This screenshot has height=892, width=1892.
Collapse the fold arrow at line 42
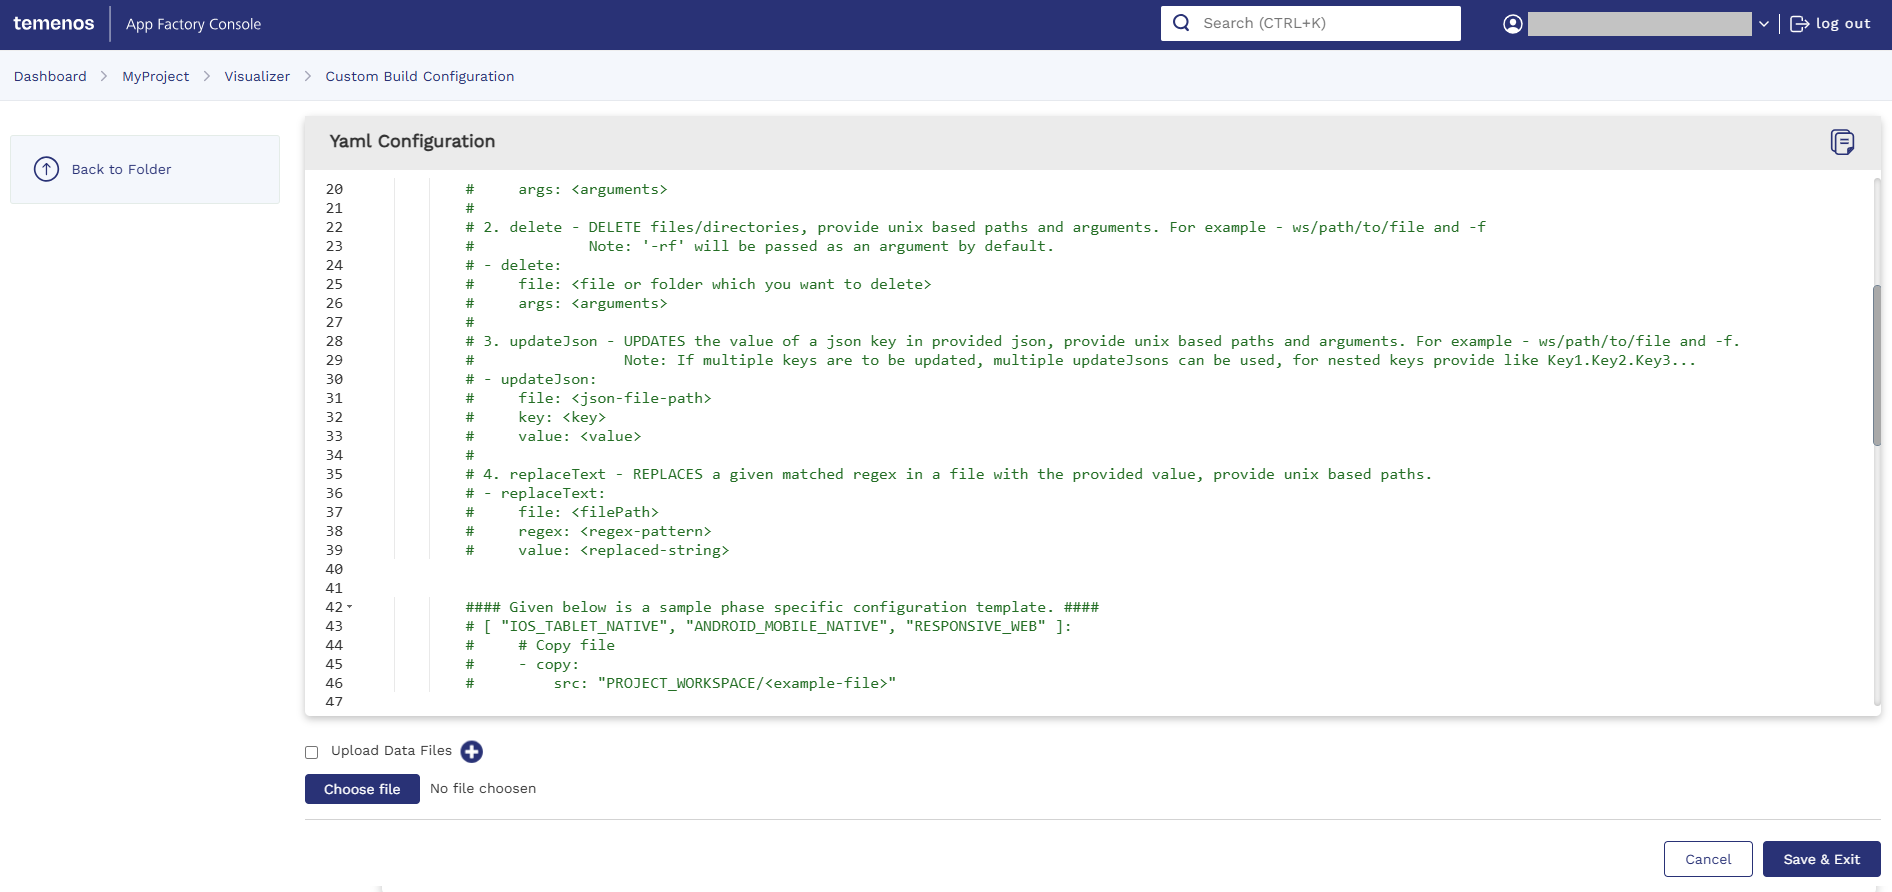point(349,607)
